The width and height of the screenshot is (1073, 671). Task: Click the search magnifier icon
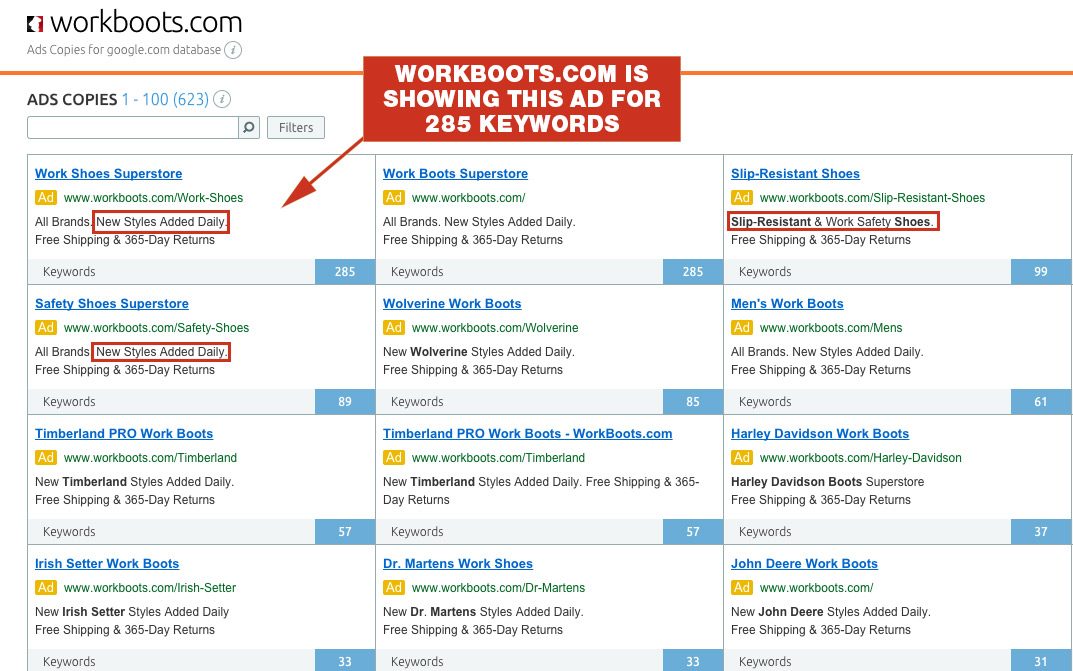tap(249, 127)
